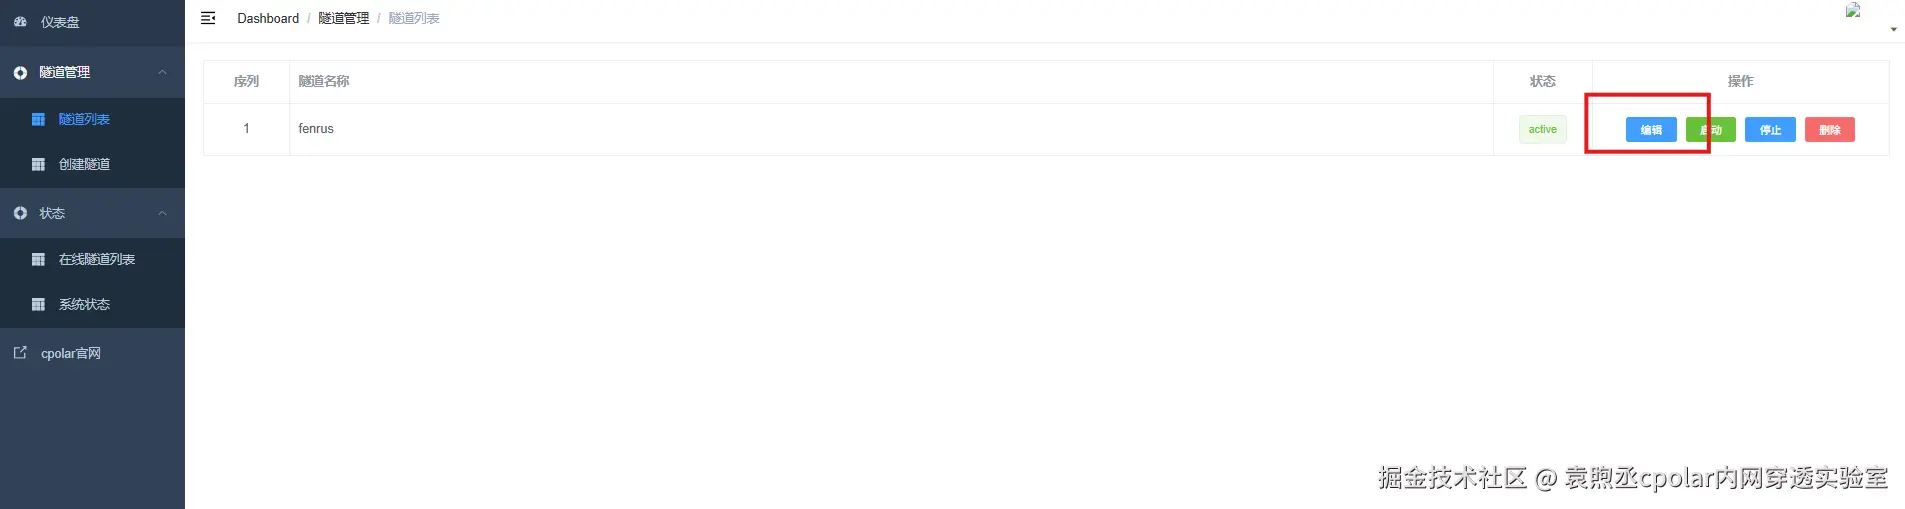Click the dashboard icon beside 仪表盘
1905x509 pixels.
[x=20, y=21]
